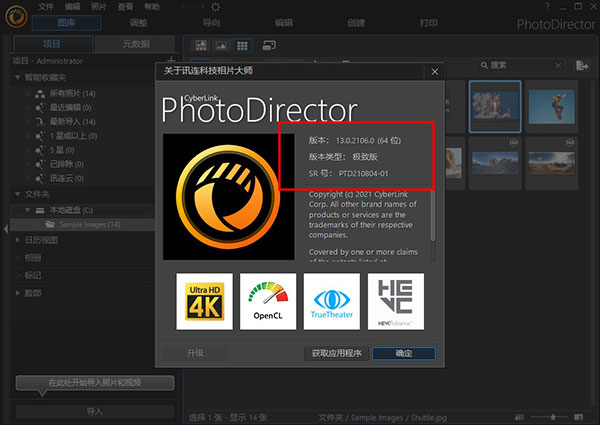This screenshot has height=425, width=600.
Task: Close the About dialog with X
Action: point(435,72)
